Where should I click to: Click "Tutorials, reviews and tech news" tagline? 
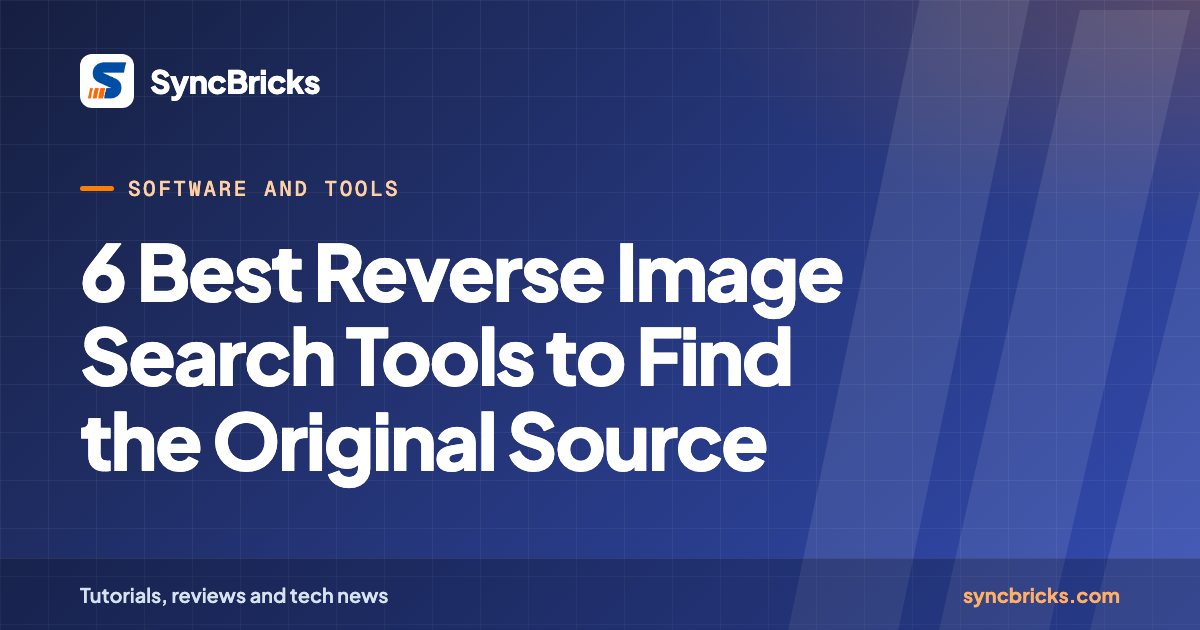pyautogui.click(x=234, y=596)
